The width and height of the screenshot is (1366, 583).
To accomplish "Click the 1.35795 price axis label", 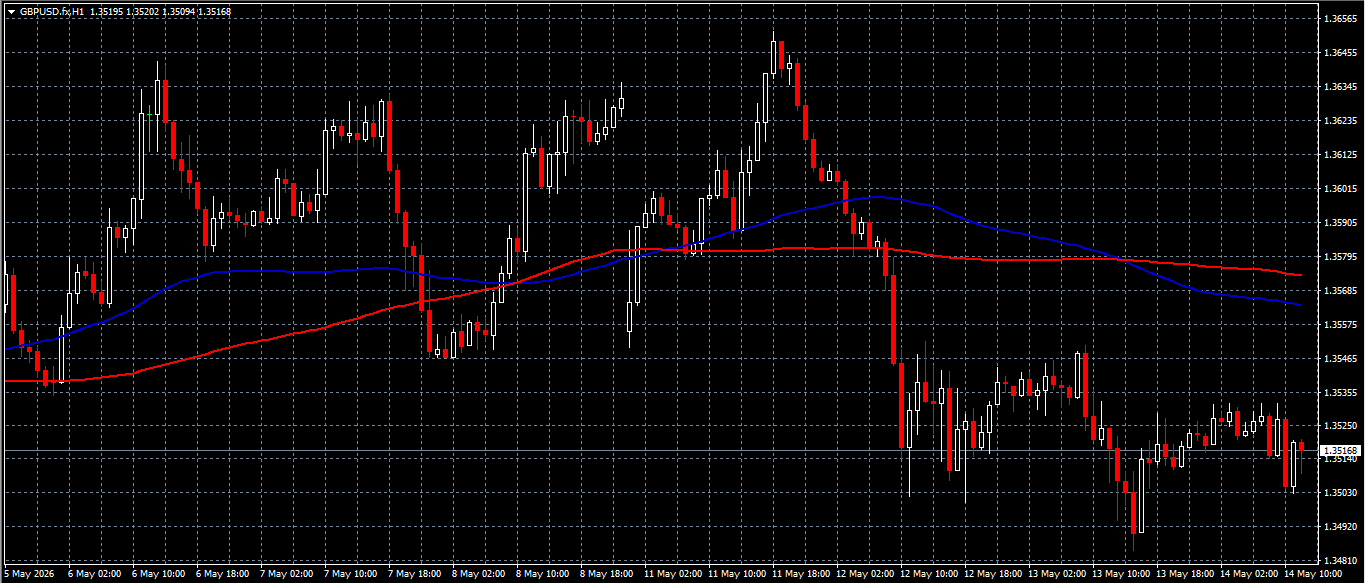I will coord(1340,257).
